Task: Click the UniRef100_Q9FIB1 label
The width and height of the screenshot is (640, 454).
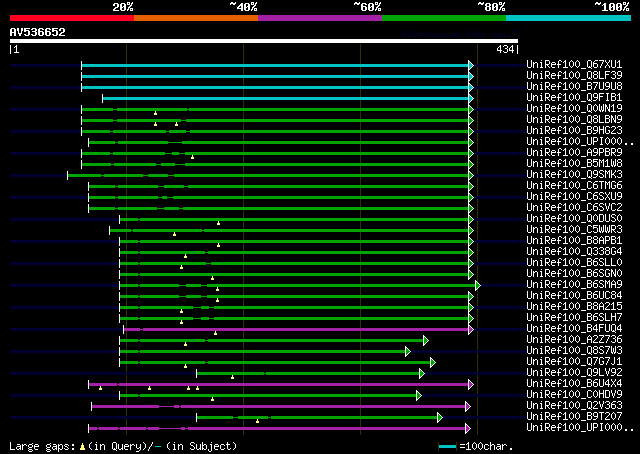Action: 574,98
